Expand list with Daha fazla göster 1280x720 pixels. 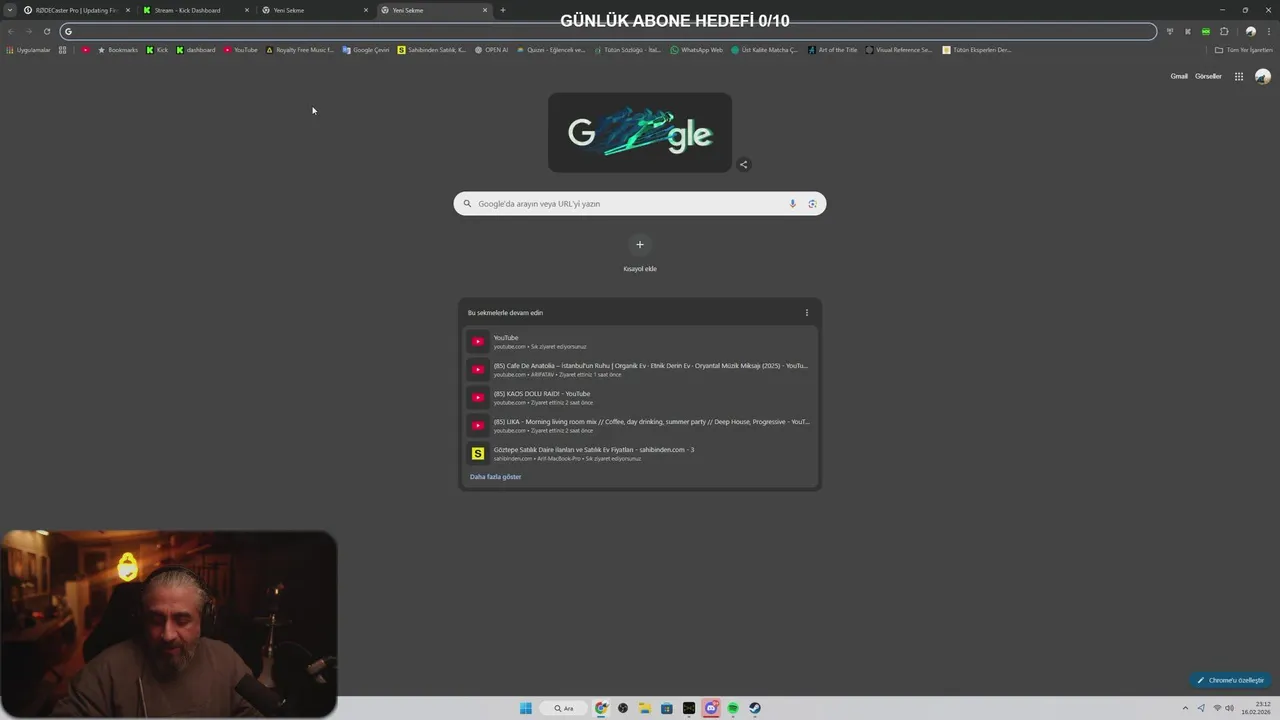[495, 477]
